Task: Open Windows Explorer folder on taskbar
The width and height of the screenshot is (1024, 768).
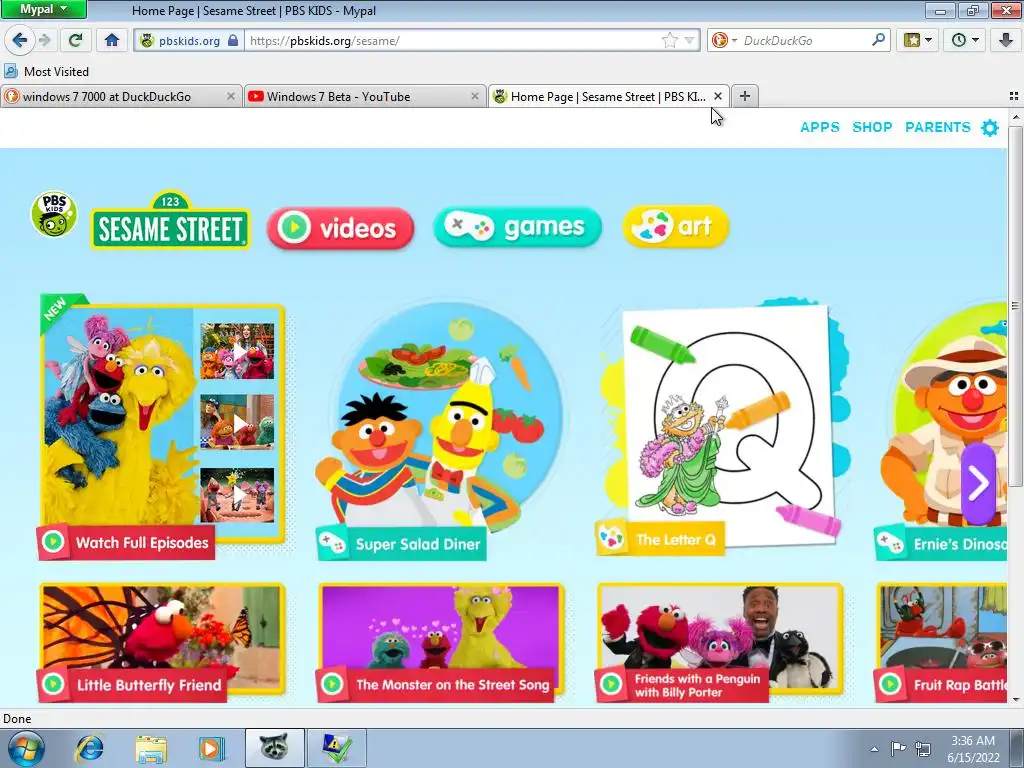Action: [x=151, y=748]
